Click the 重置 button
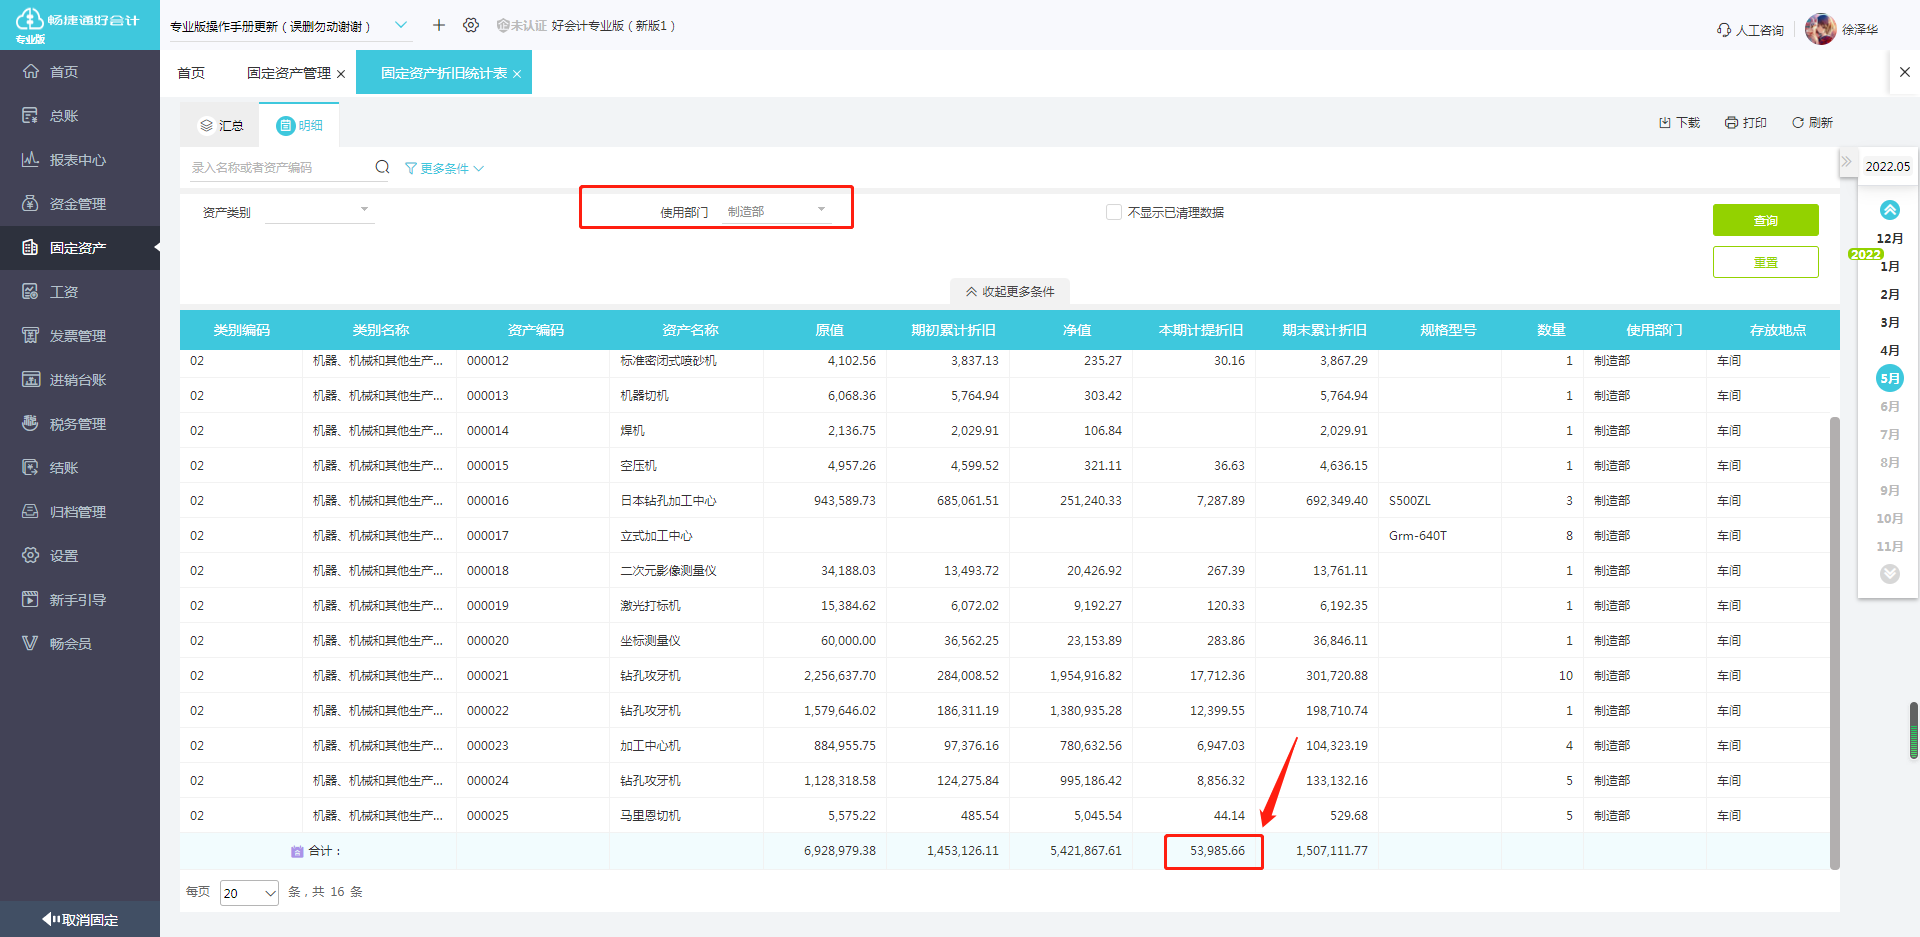The height and width of the screenshot is (937, 1920). [x=1765, y=262]
